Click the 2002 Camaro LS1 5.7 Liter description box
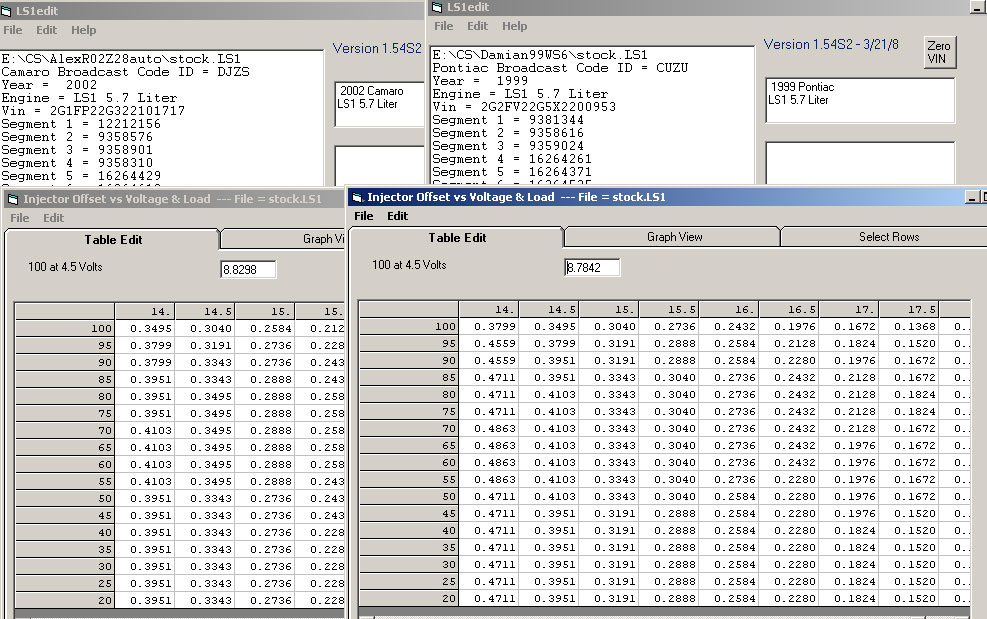Image resolution: width=987 pixels, height=619 pixels. (x=381, y=104)
